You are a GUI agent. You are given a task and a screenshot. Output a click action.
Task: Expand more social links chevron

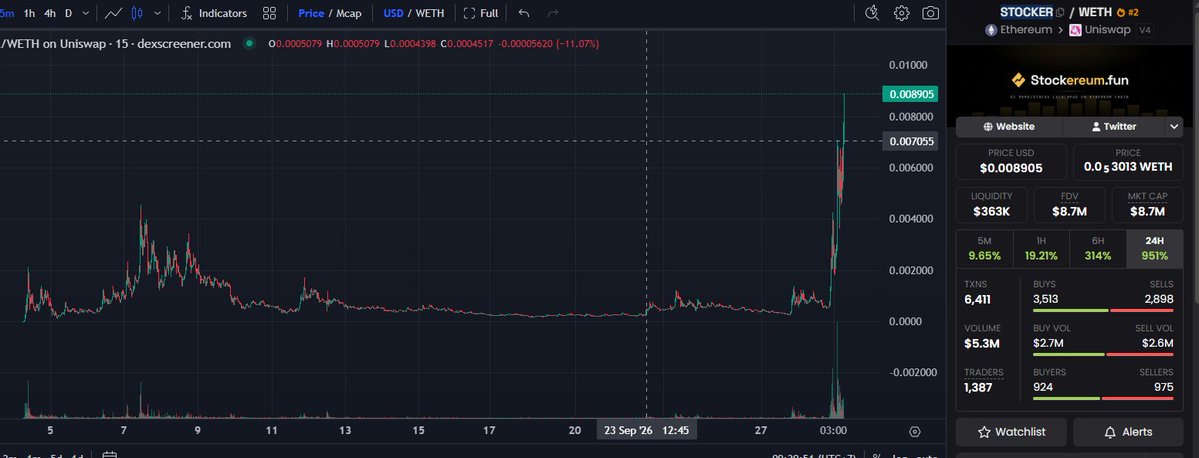tap(1173, 126)
